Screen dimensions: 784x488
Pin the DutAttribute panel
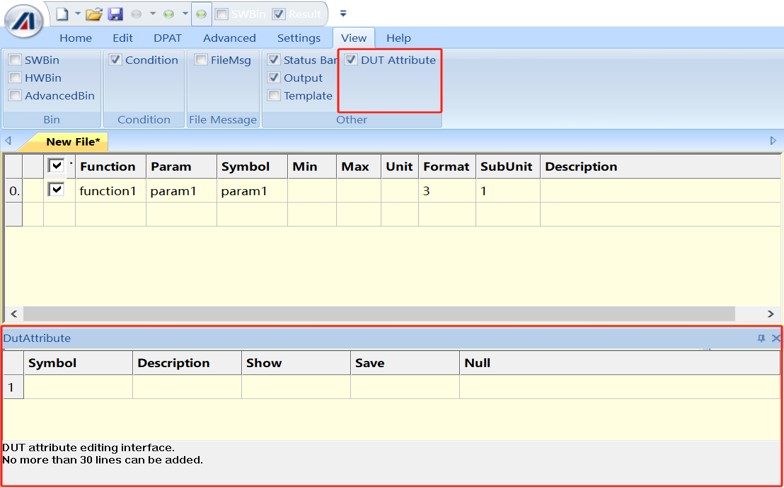[x=761, y=339]
